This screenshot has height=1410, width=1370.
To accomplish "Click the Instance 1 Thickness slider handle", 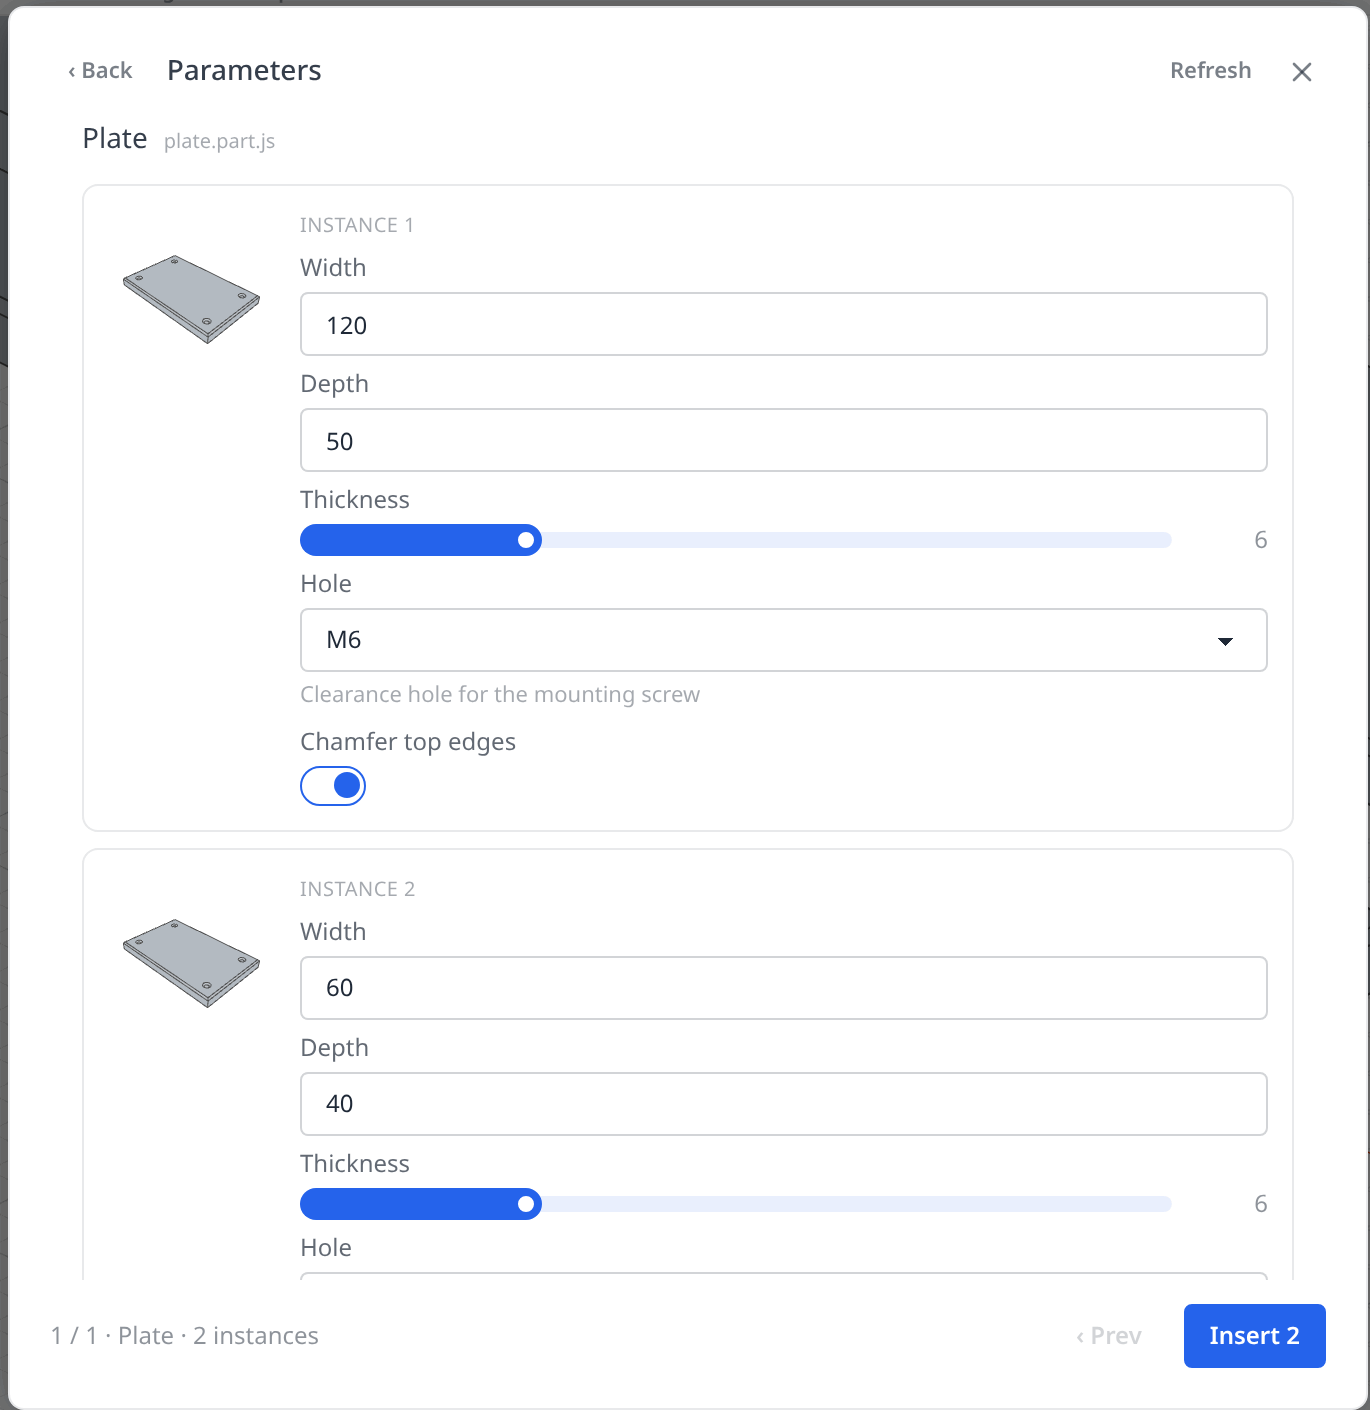I will click(x=526, y=540).
